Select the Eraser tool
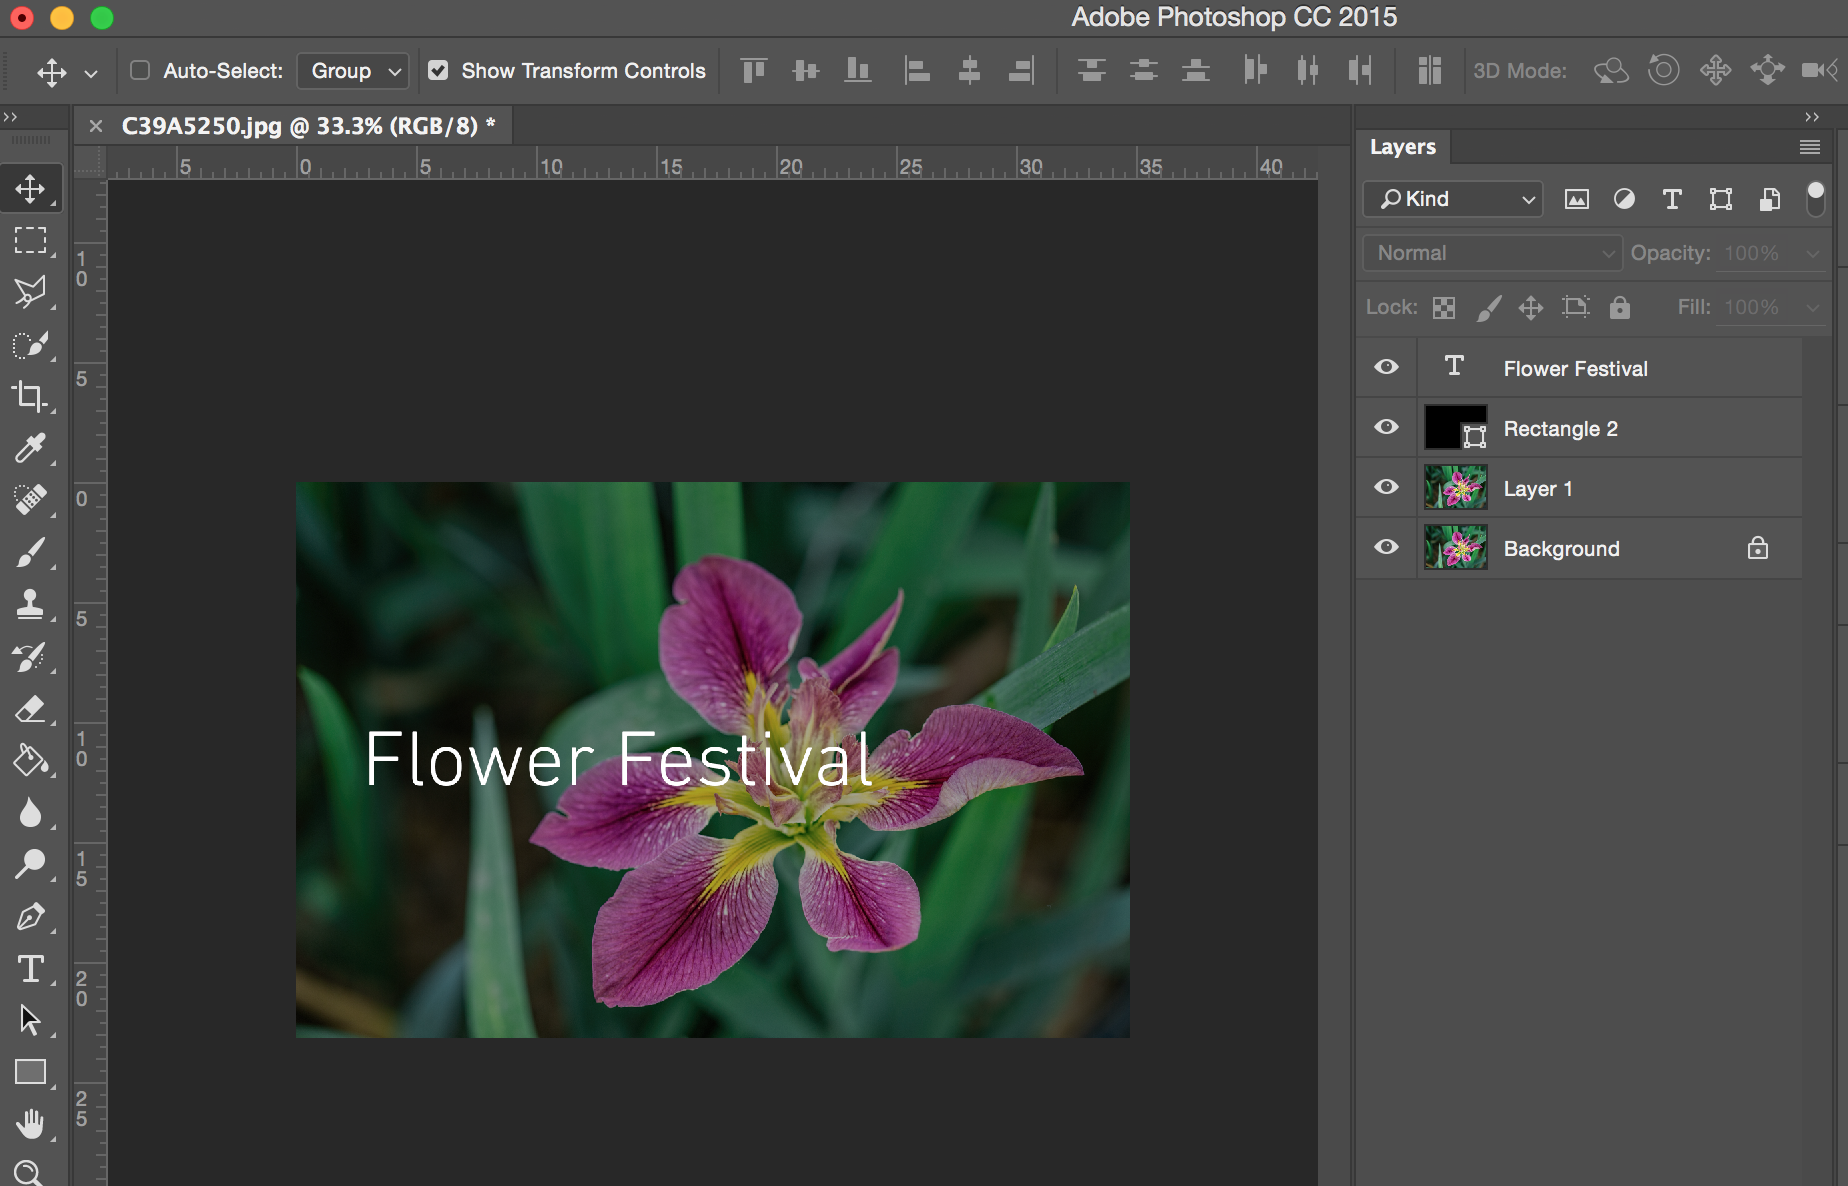This screenshot has height=1186, width=1848. (x=30, y=709)
